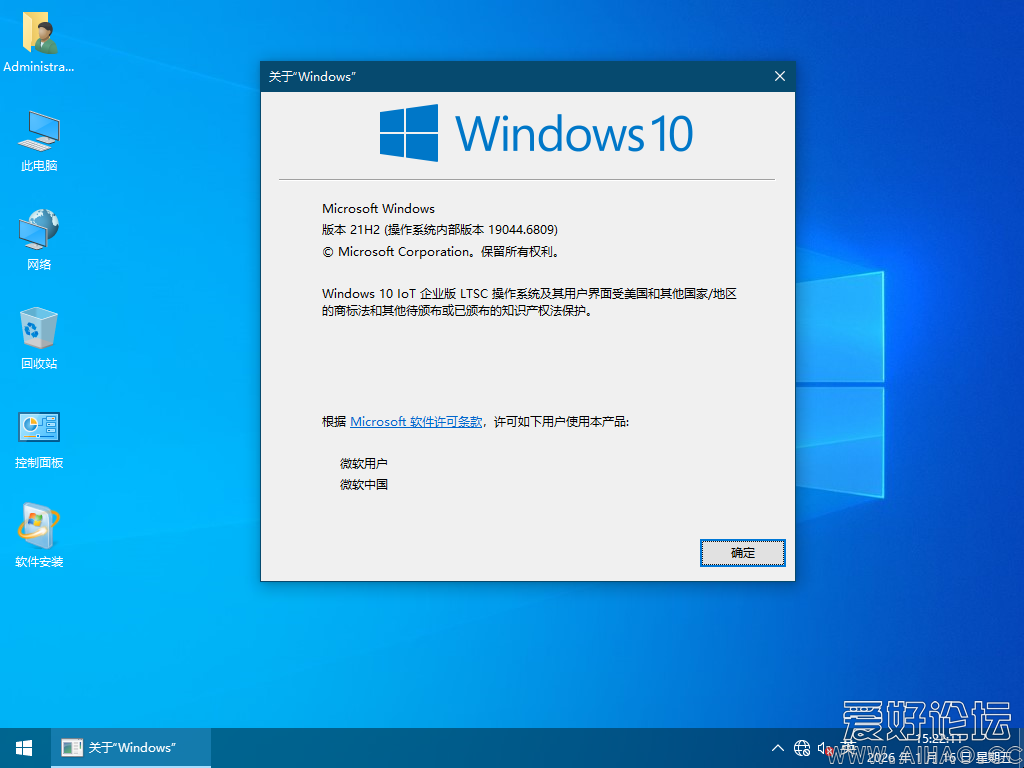This screenshot has height=768, width=1024.
Task: Open the Windows Start menu
Action: tap(25, 748)
